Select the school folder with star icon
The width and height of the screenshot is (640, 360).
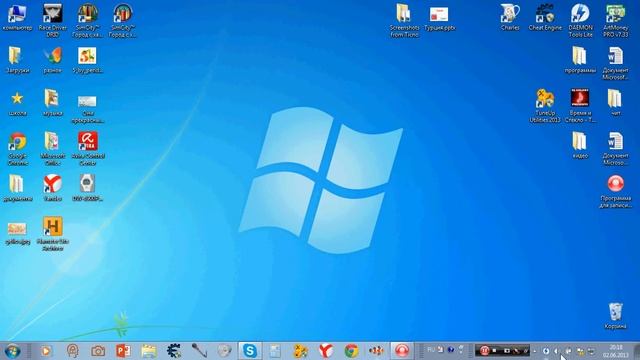tap(17, 103)
